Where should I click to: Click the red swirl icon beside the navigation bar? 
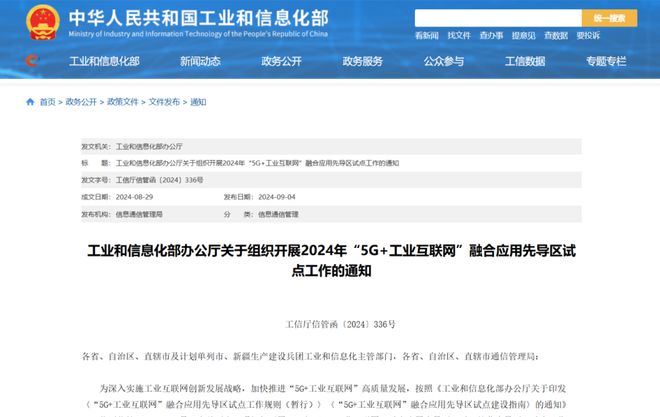32,61
